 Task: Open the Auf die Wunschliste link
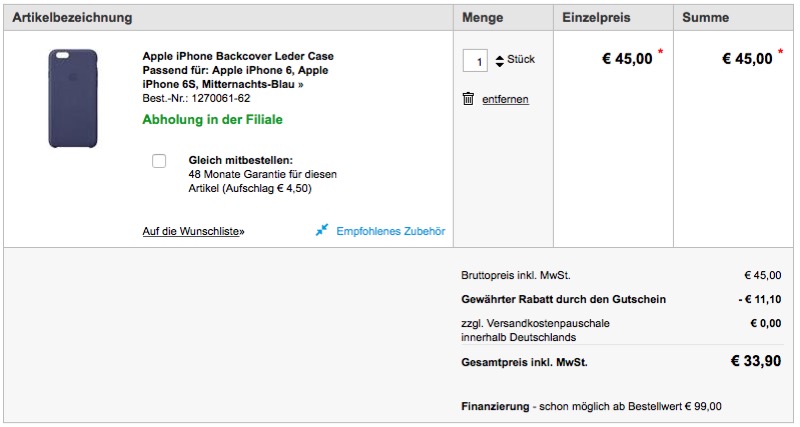pyautogui.click(x=190, y=231)
